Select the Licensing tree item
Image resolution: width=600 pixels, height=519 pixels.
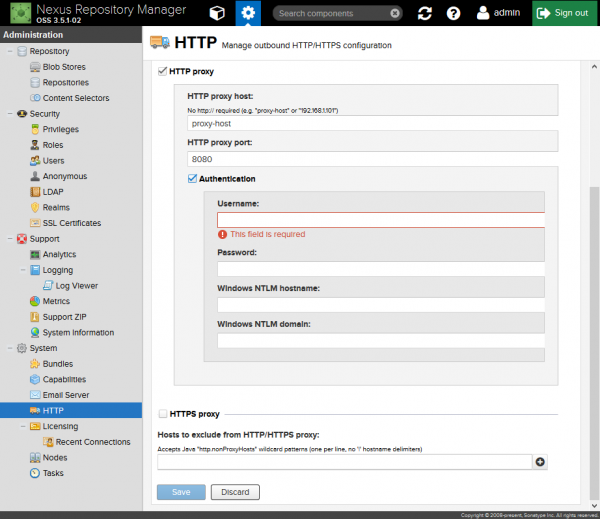60,426
